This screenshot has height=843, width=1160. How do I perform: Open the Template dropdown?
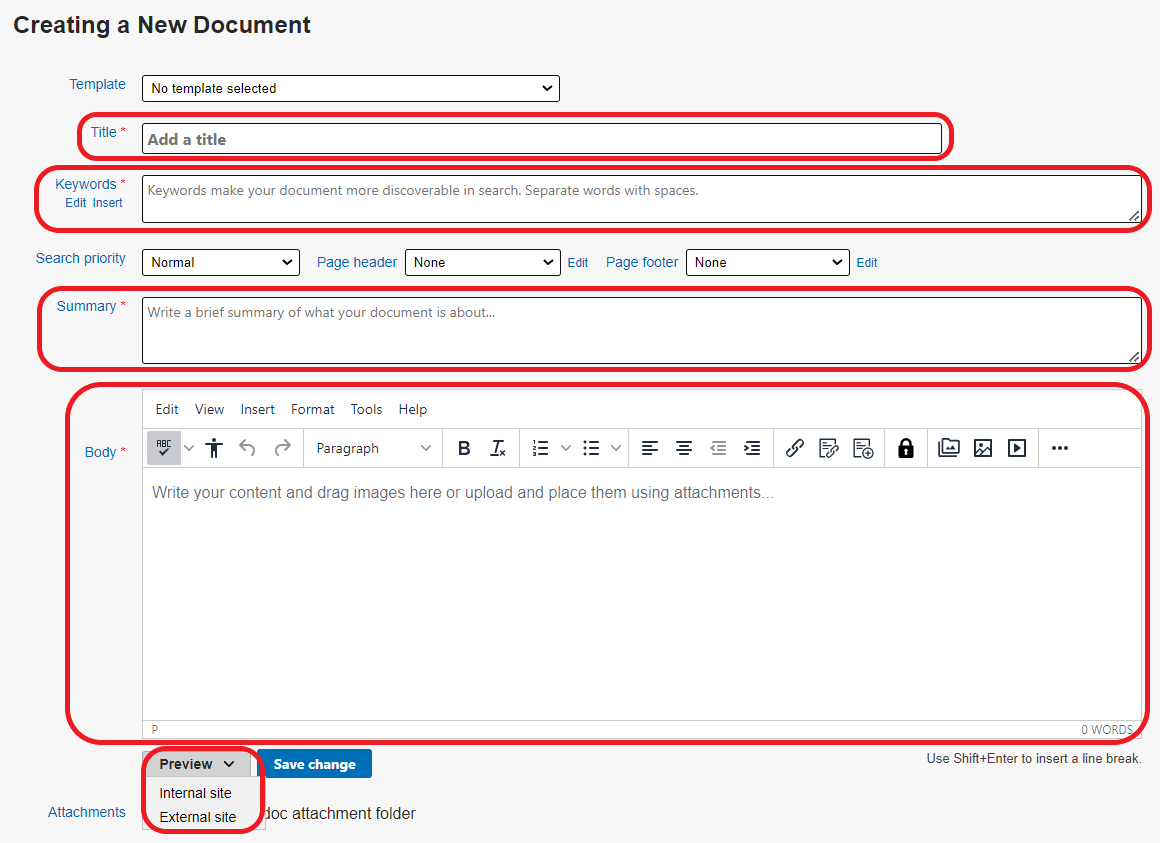click(x=351, y=88)
